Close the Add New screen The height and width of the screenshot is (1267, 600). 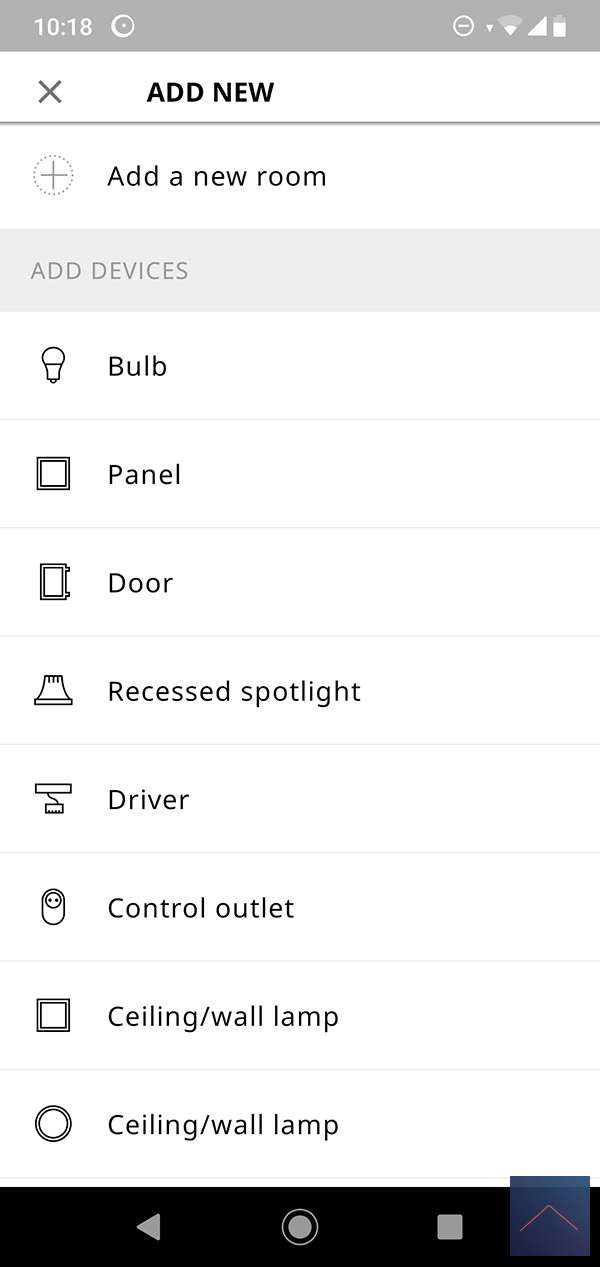tap(50, 92)
